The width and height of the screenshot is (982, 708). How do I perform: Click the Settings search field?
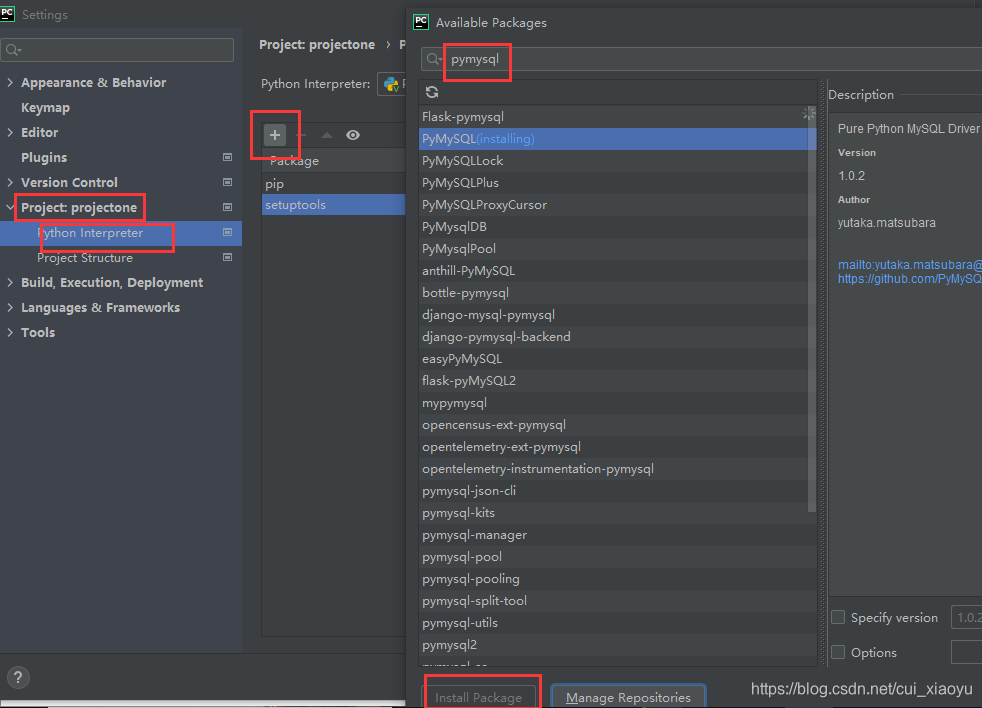[x=118, y=50]
